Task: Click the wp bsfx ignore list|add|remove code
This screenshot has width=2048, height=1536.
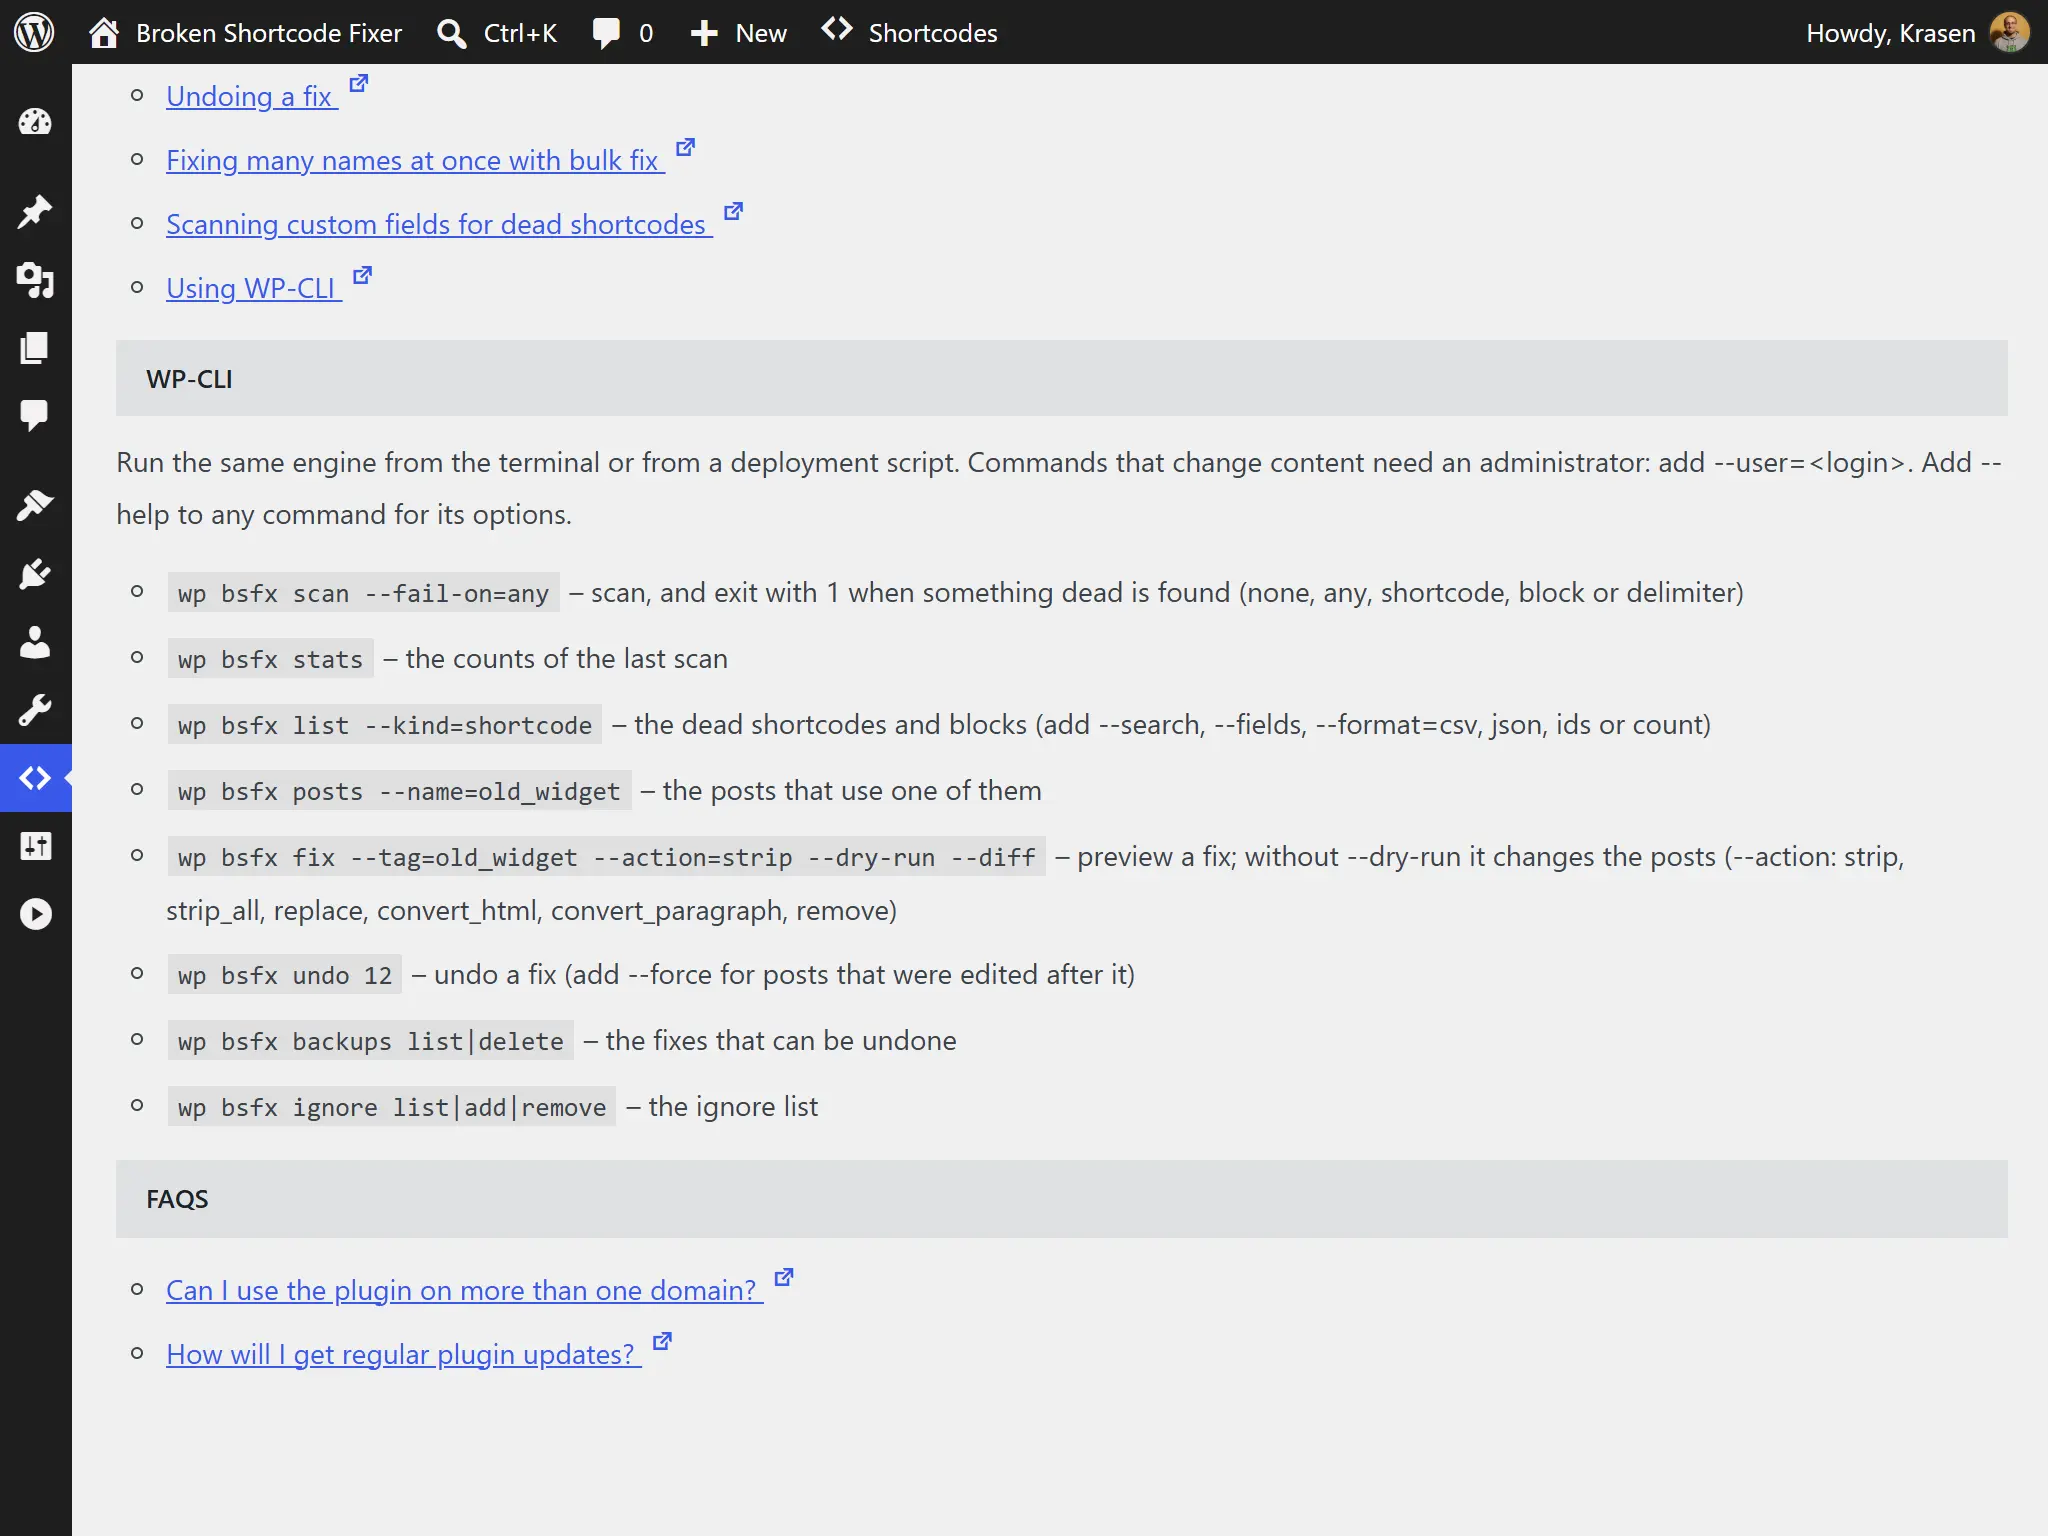Action: pyautogui.click(x=392, y=1107)
